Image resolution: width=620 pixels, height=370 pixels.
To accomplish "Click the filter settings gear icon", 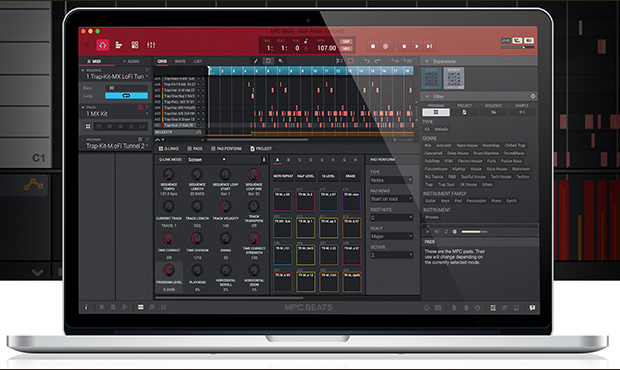I will click(x=533, y=96).
